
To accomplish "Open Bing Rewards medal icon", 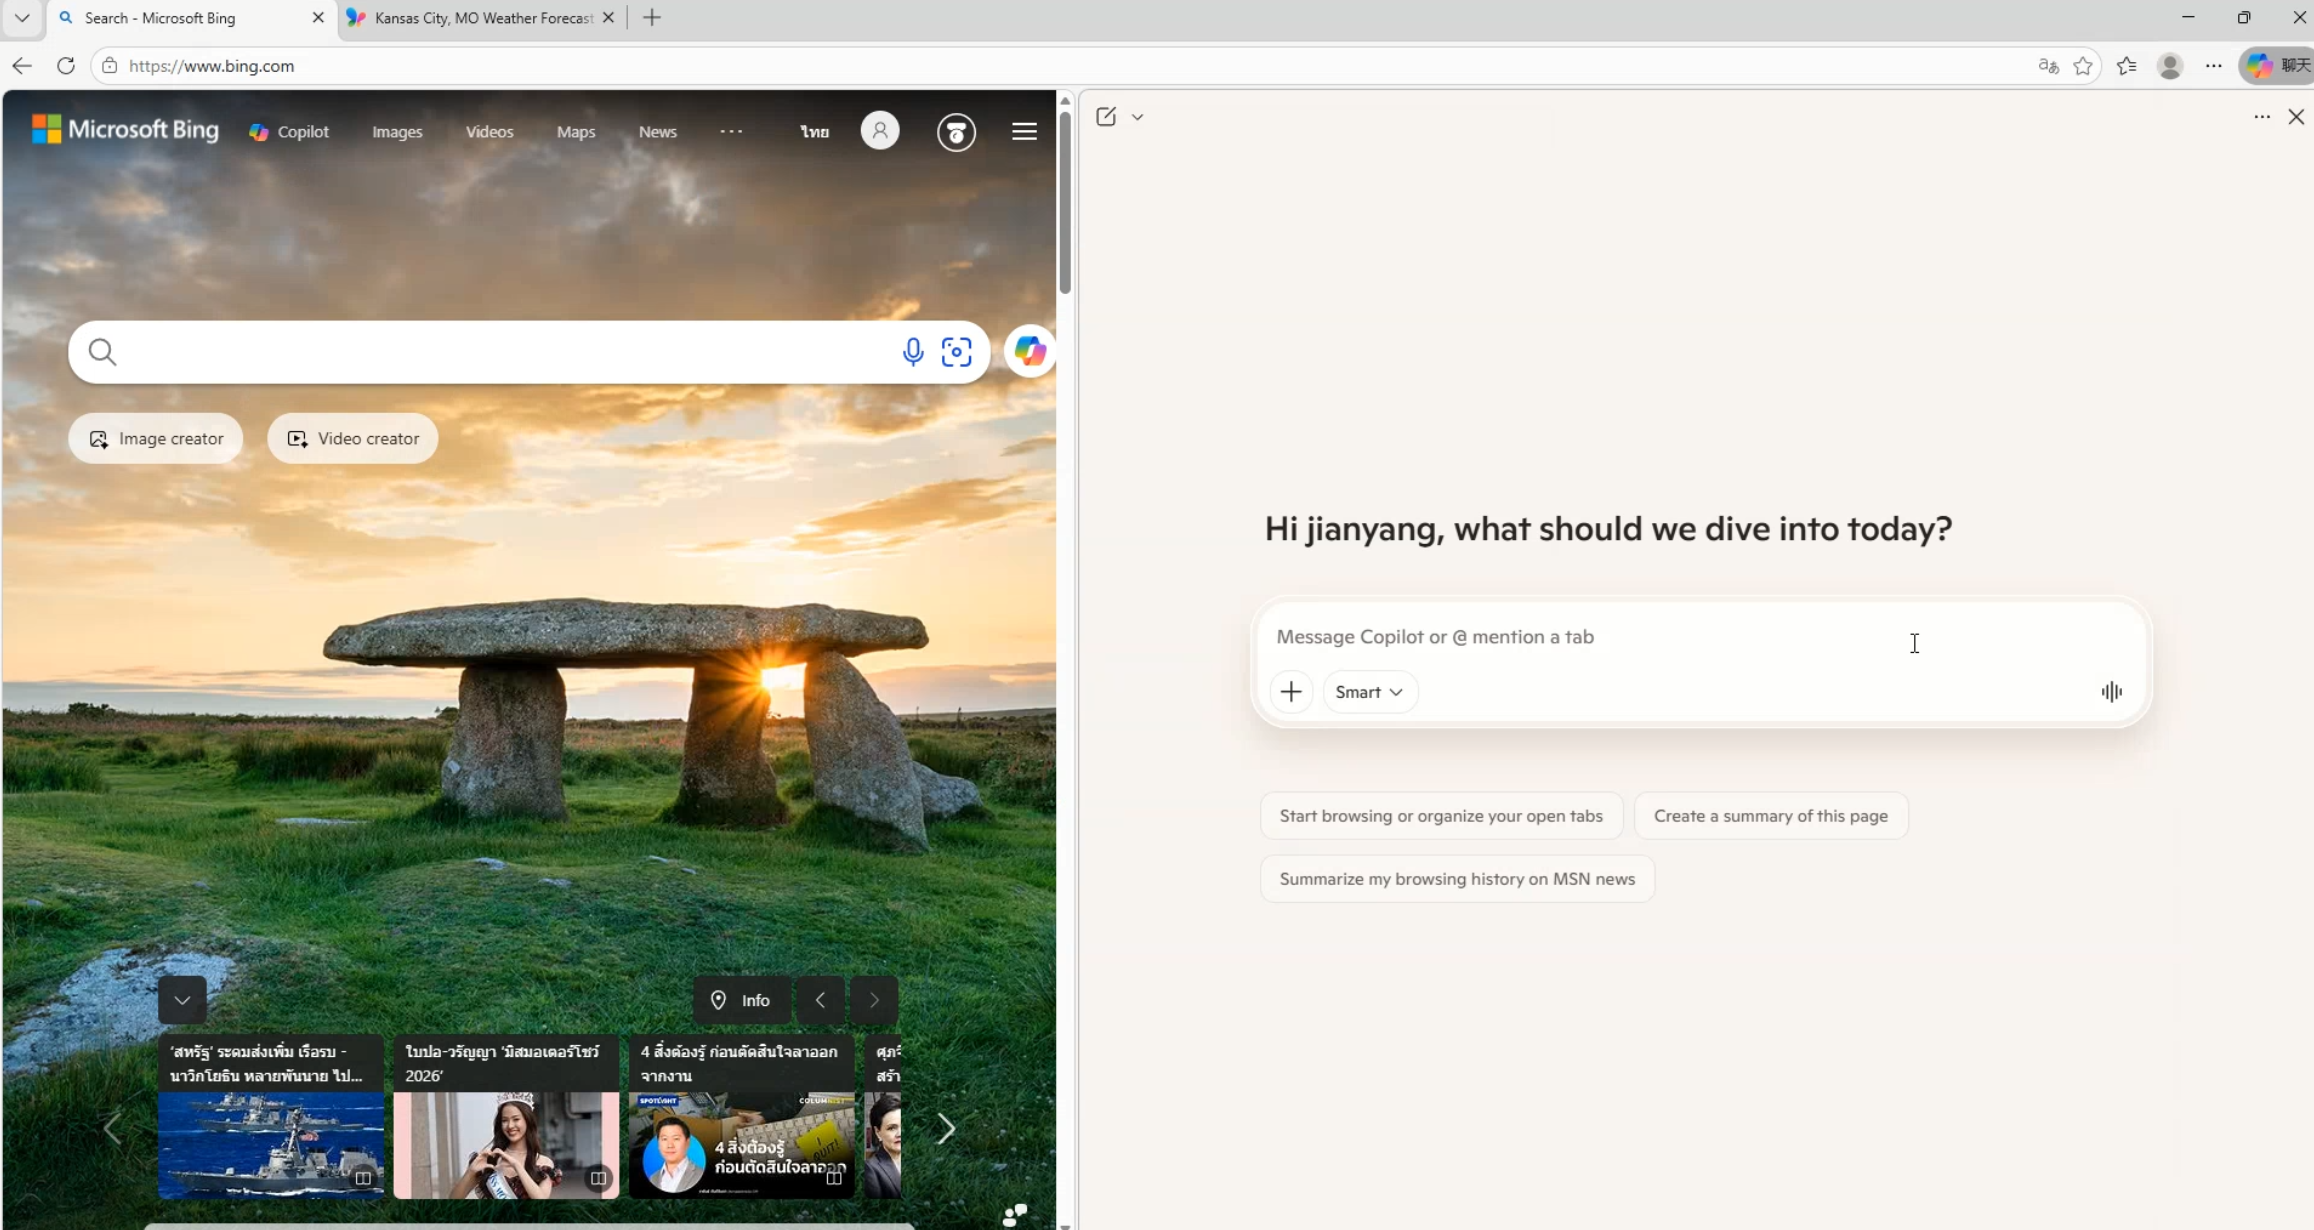I will pyautogui.click(x=956, y=132).
